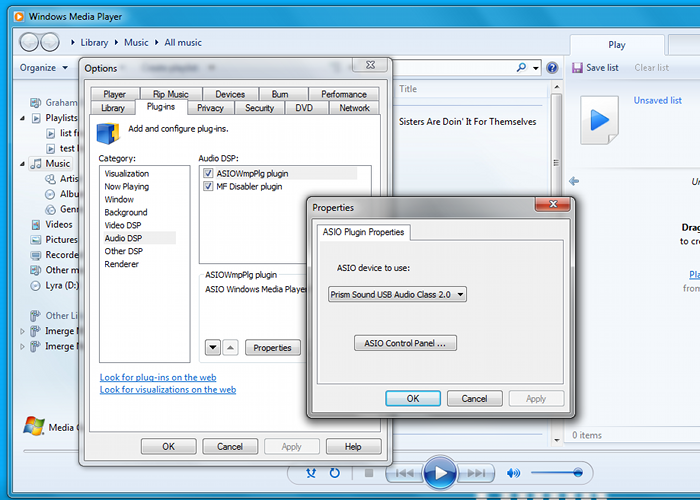
Task: Click the Title column header
Action: [x=408, y=89]
